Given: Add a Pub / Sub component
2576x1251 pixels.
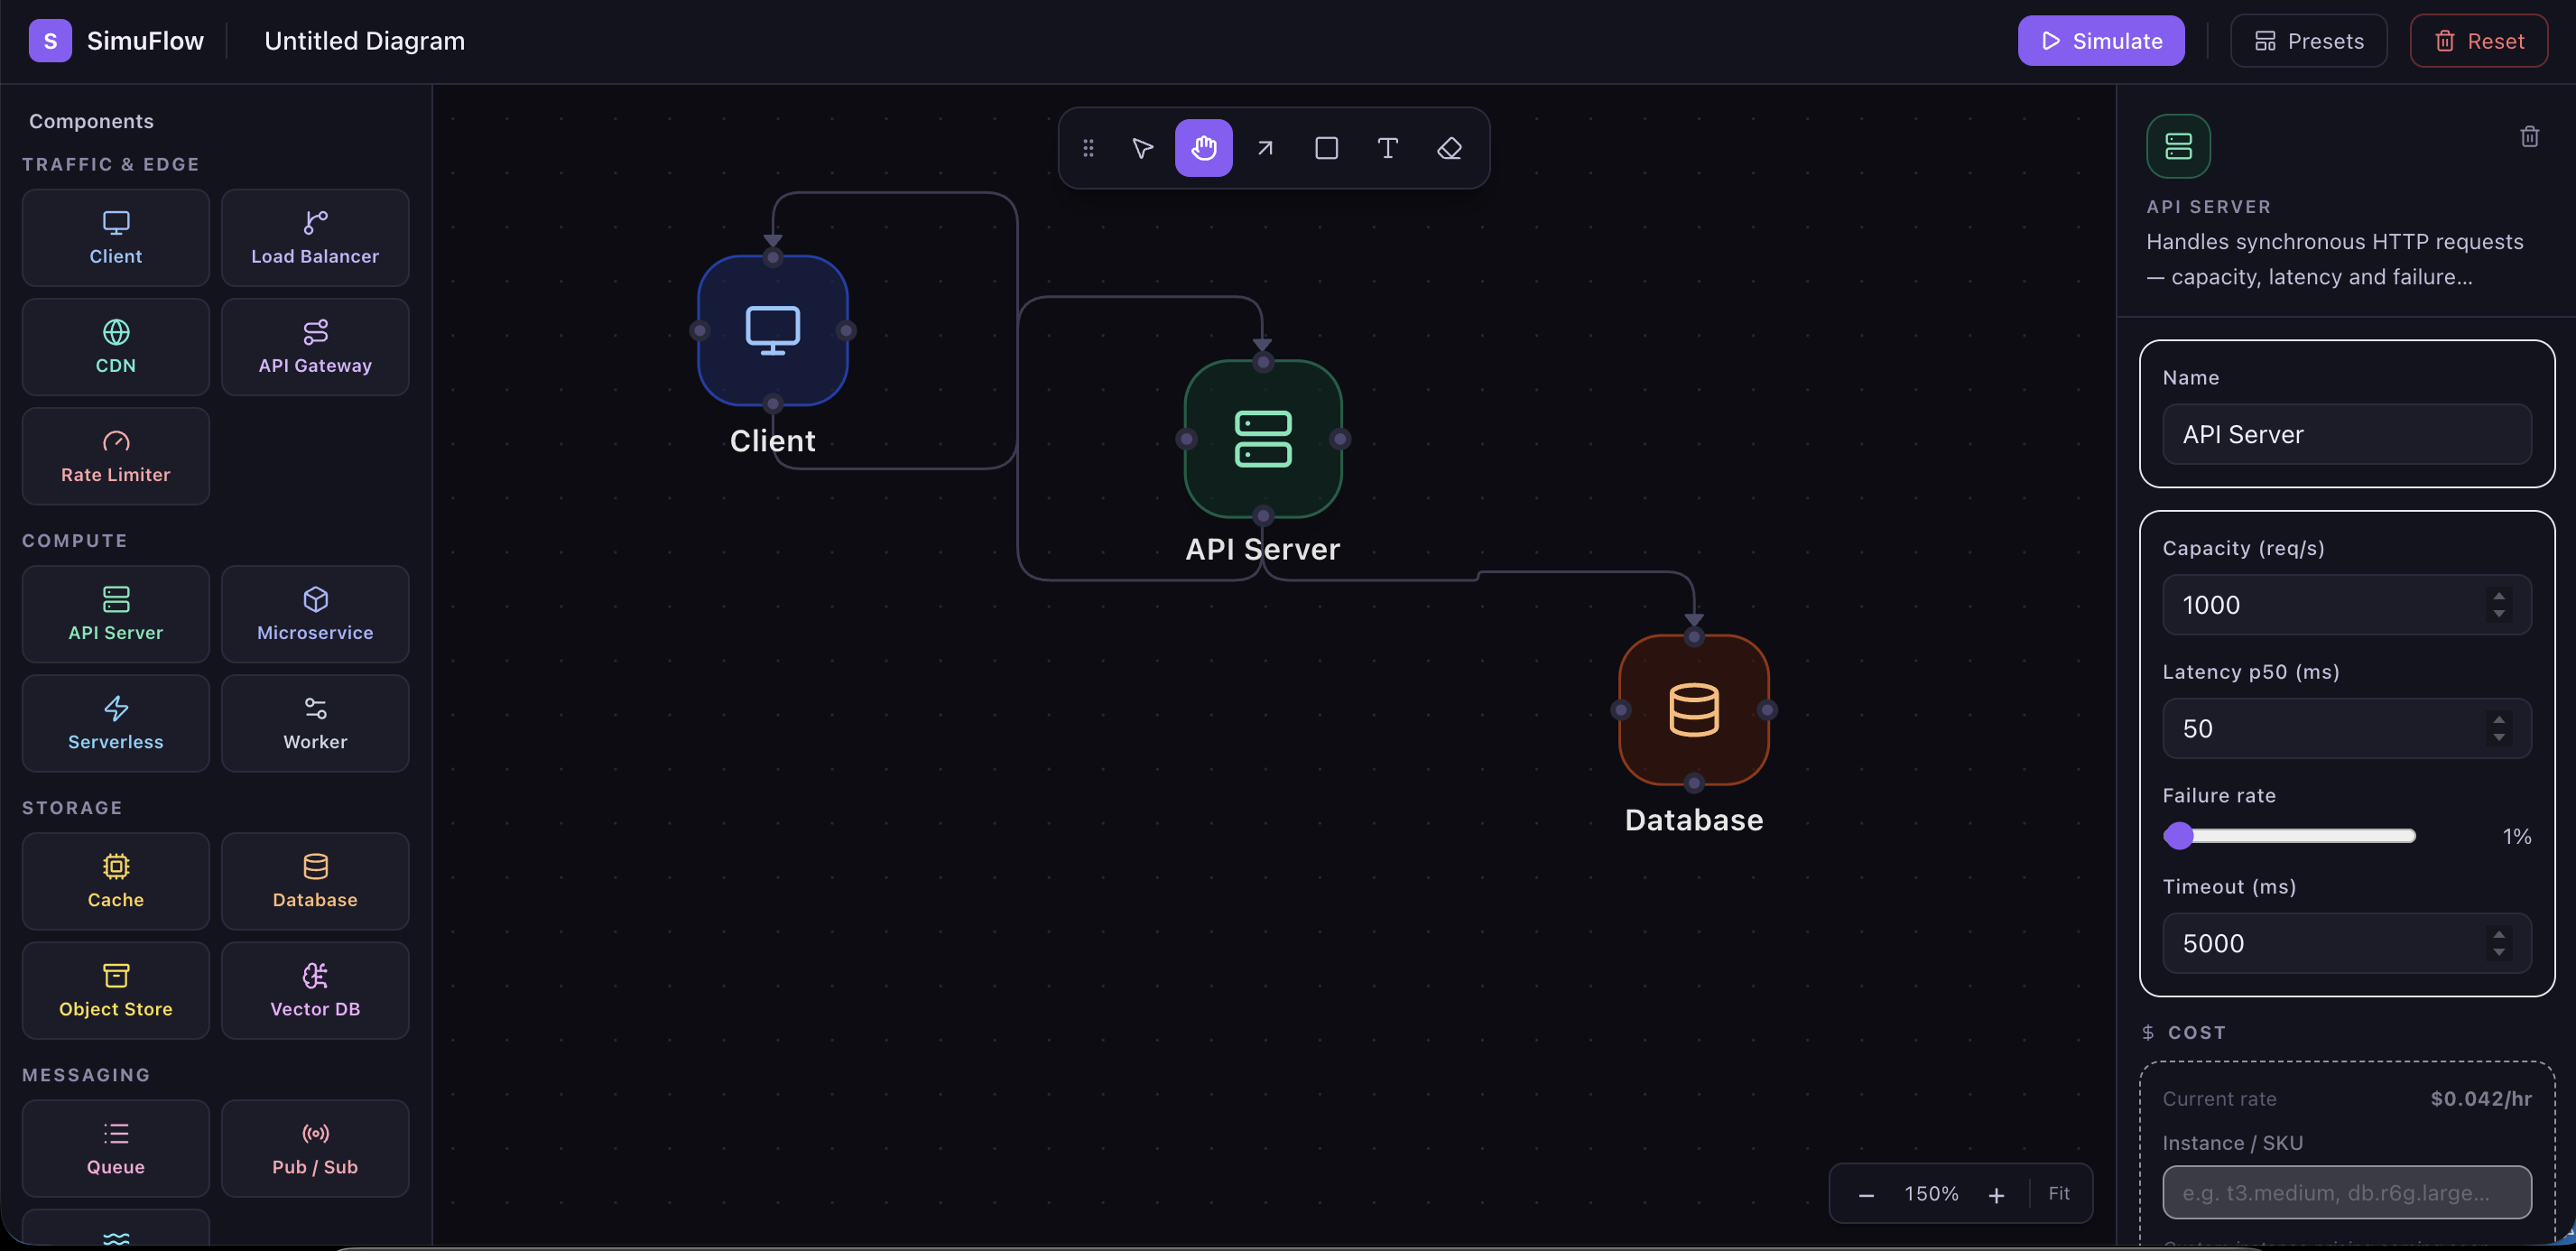Looking at the screenshot, I should tap(315, 1148).
